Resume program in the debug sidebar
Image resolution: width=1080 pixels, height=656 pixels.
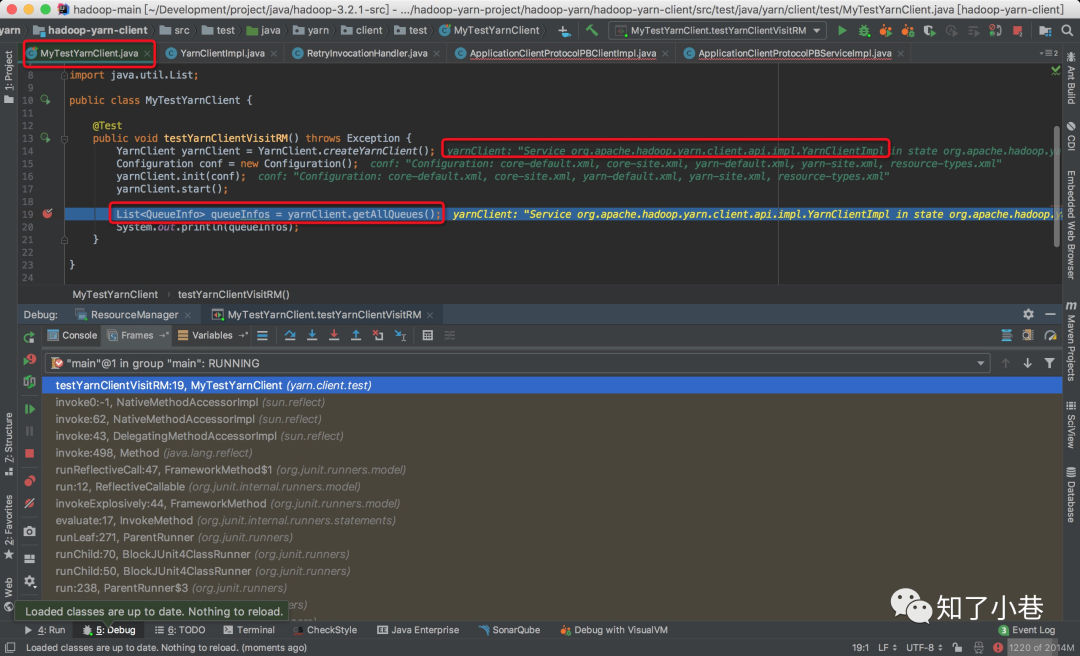[x=29, y=409]
